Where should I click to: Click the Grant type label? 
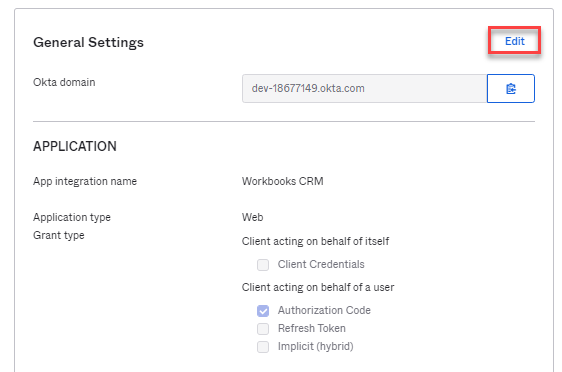click(59, 235)
